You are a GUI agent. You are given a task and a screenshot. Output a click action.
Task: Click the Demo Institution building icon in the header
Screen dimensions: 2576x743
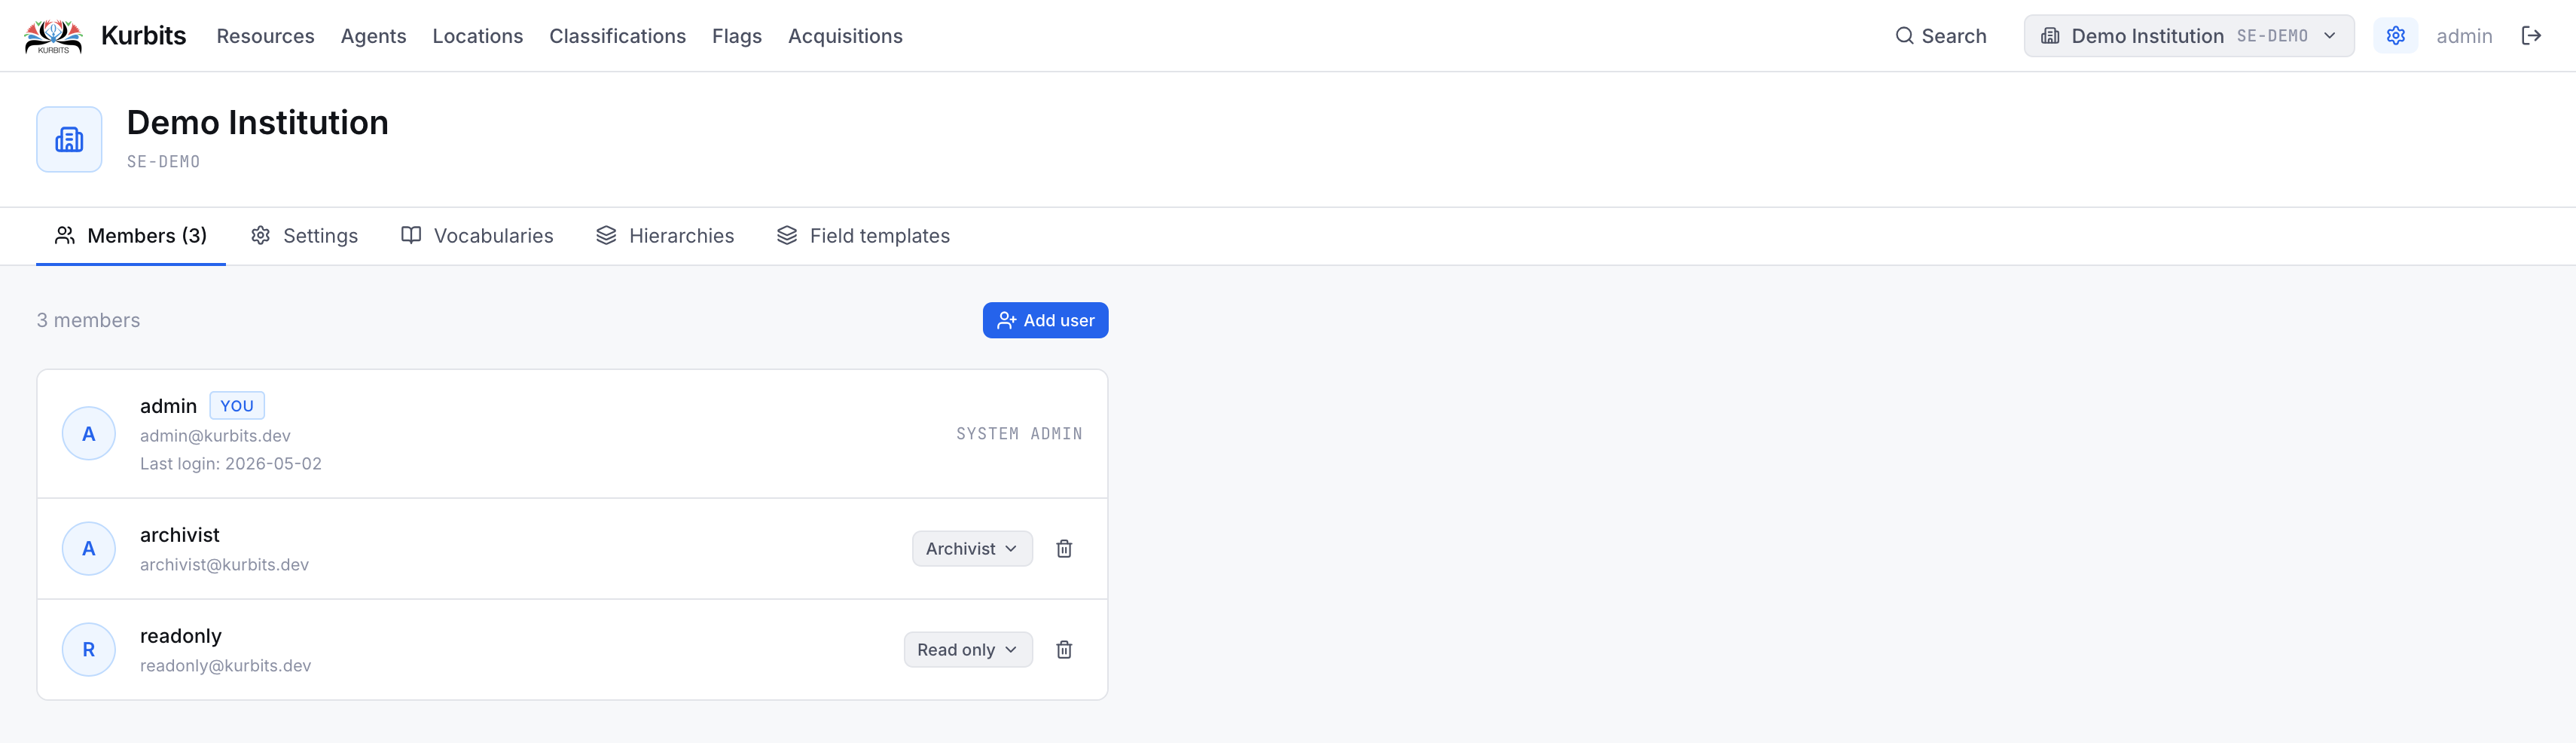(69, 139)
